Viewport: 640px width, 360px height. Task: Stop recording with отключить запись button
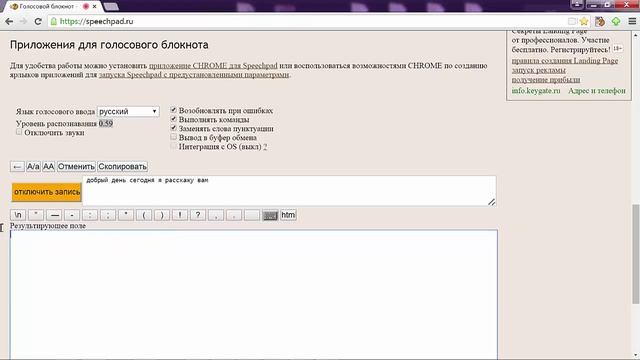tap(47, 192)
